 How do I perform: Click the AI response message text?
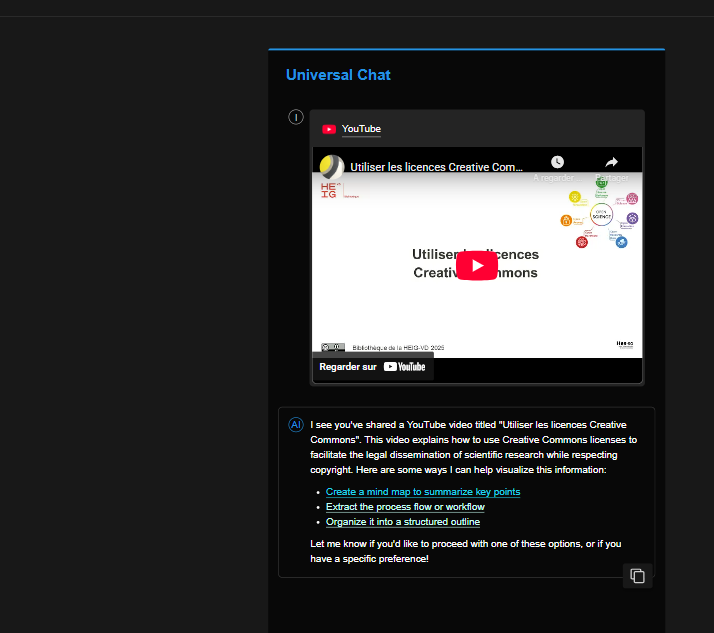pyautogui.click(x=473, y=447)
